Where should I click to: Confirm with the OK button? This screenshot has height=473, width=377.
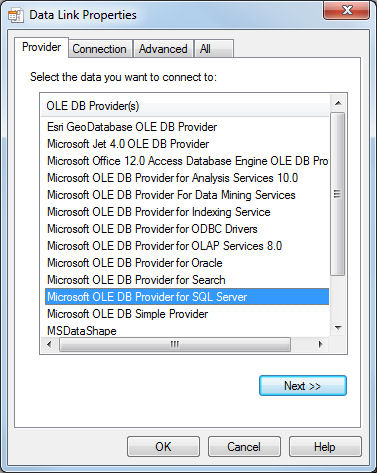coord(163,447)
